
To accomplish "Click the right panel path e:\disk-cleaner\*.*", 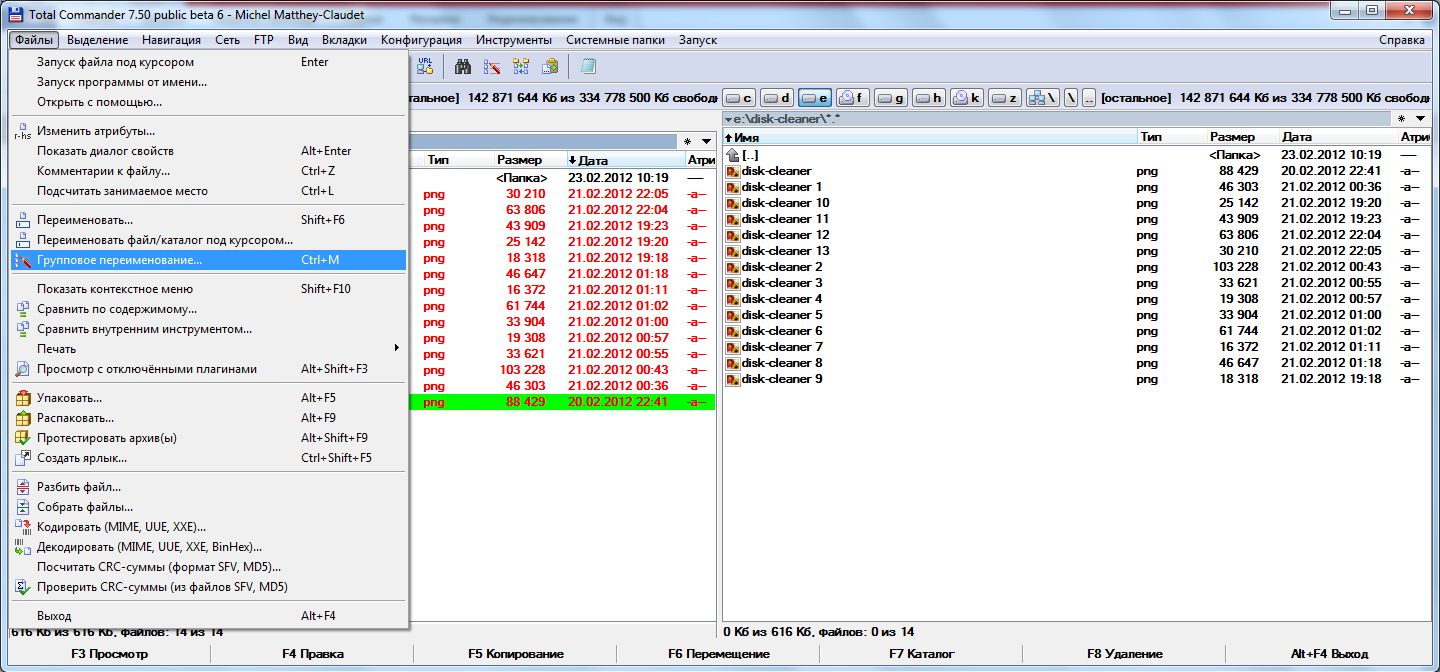I will [786, 119].
